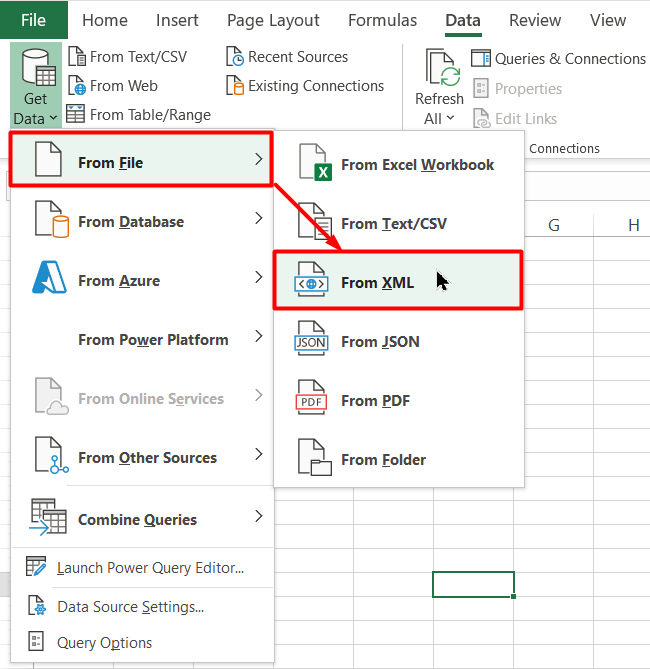Click the JSON file icon
Viewport: 650px width, 669px height.
(x=311, y=339)
